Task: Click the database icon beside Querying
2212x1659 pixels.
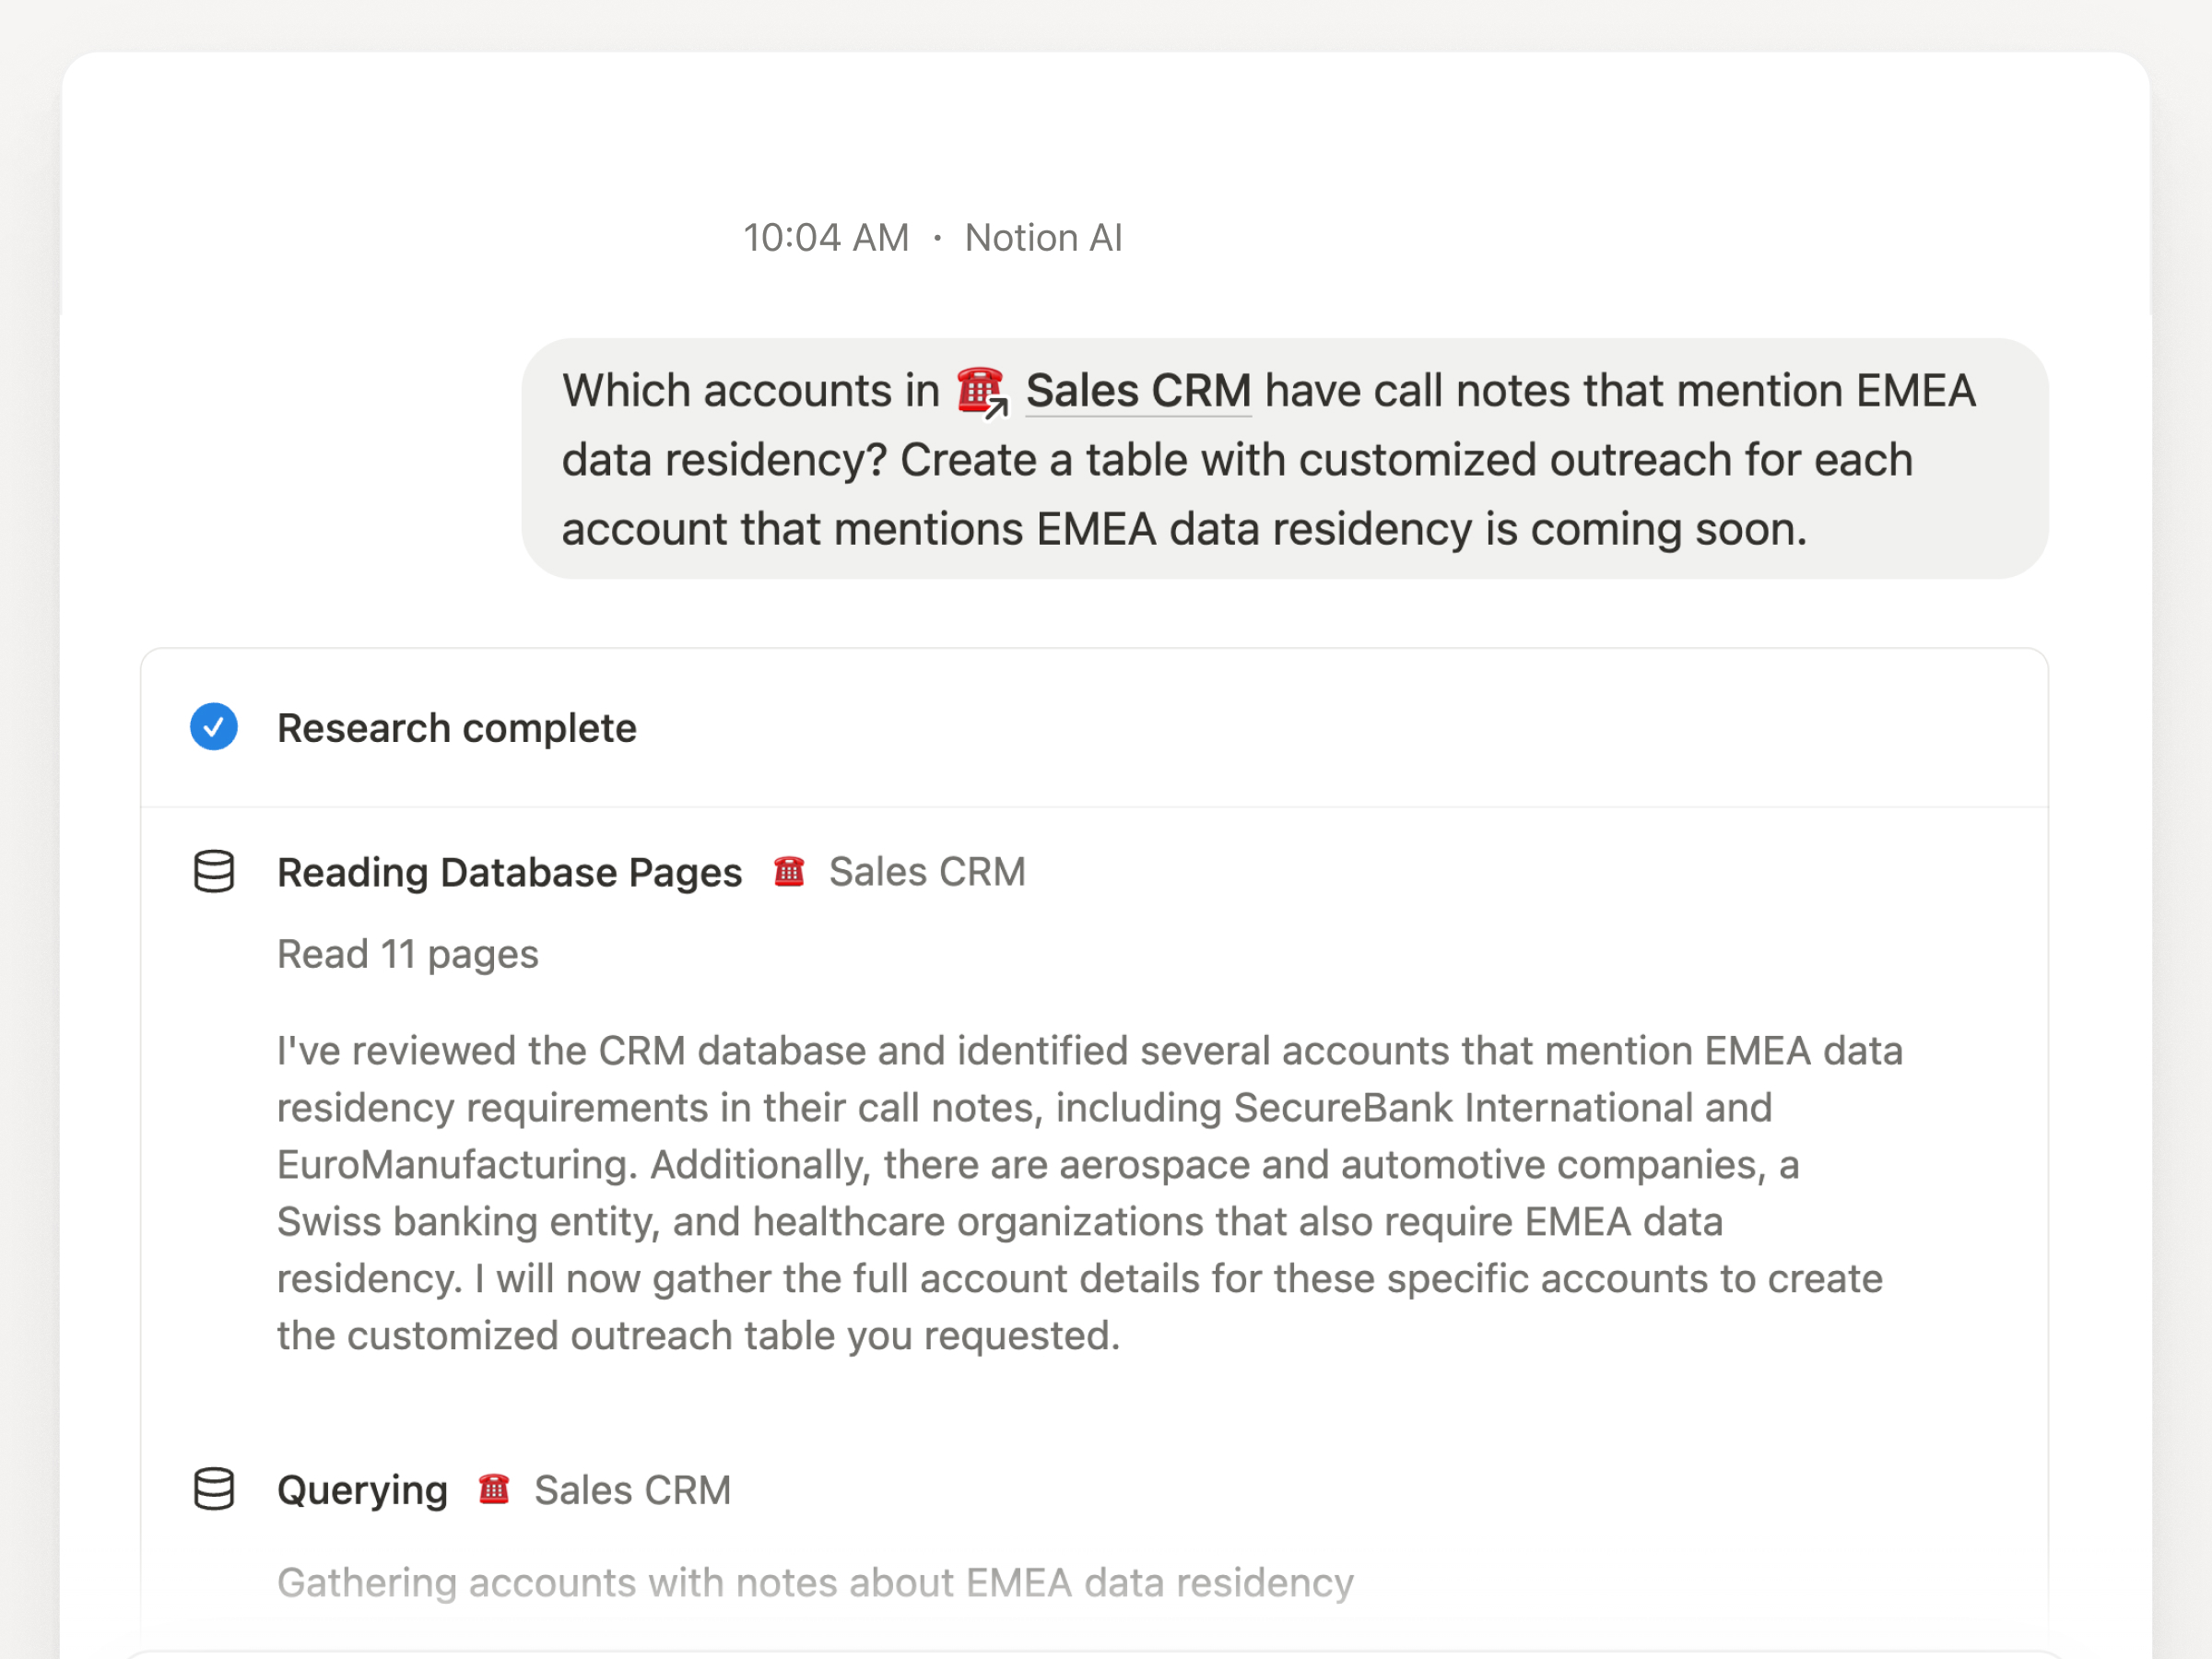Action: pos(214,1489)
